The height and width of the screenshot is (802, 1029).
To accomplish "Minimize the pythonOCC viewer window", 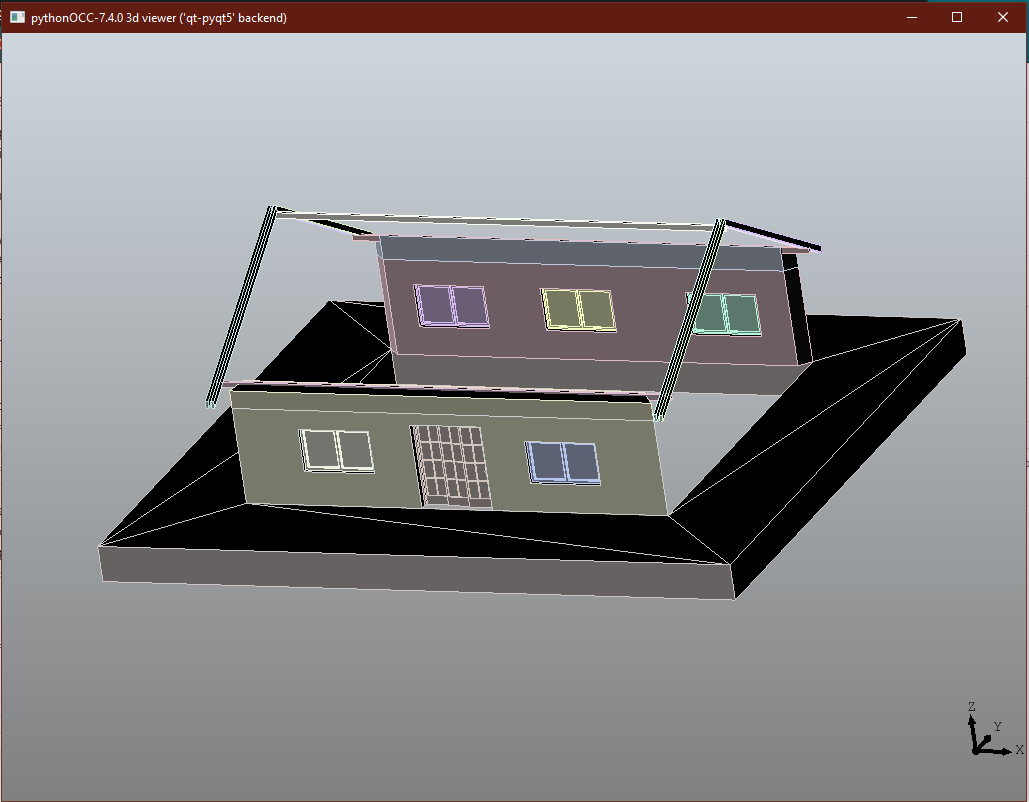I will pos(911,17).
